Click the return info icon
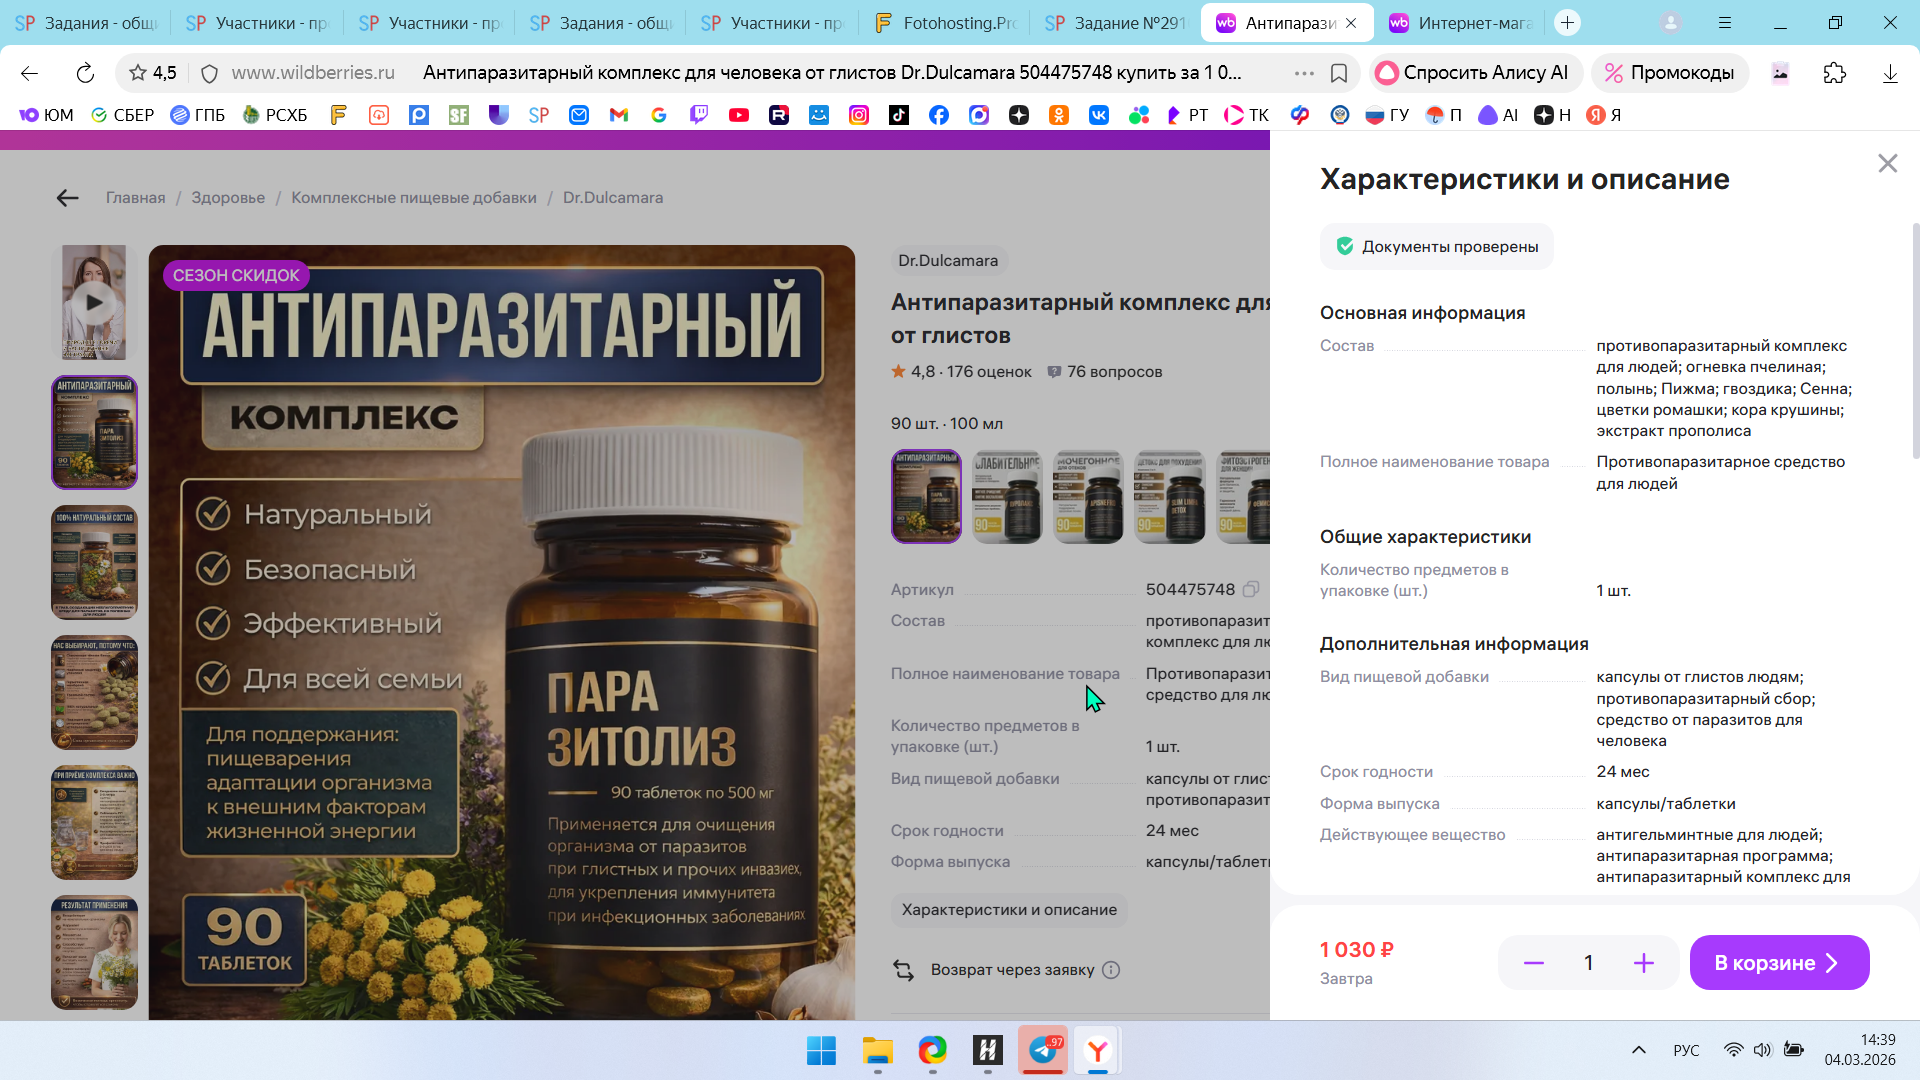Viewport: 1920px width, 1080px height. [x=1111, y=970]
